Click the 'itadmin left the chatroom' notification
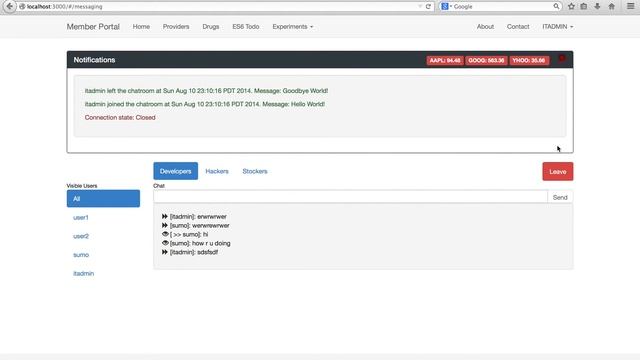Image resolution: width=640 pixels, height=360 pixels. (x=206, y=91)
